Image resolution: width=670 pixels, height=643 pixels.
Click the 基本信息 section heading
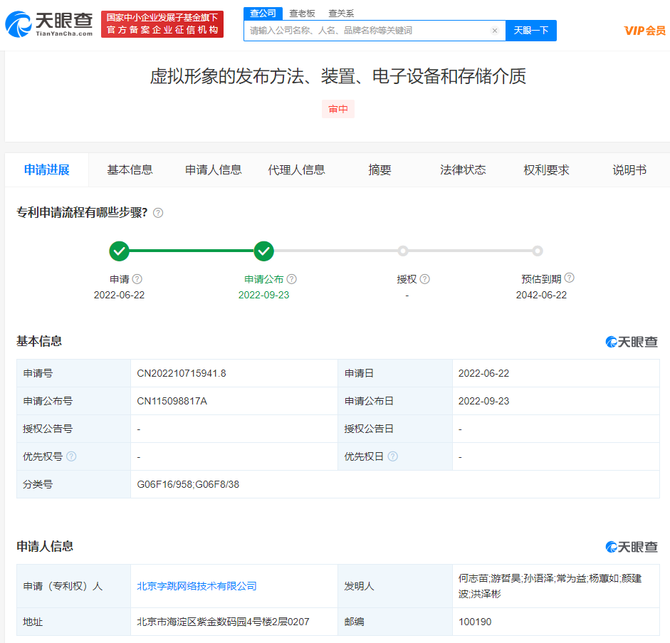(x=39, y=341)
